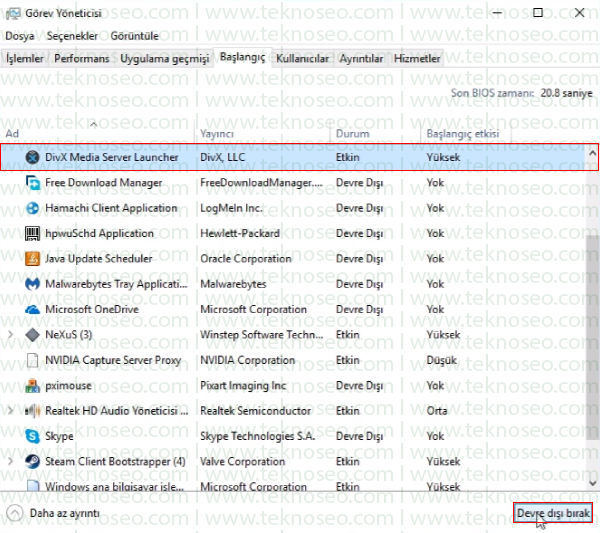Maximize the Görev Yöneticisi window
This screenshot has width=600, height=533.
point(538,13)
